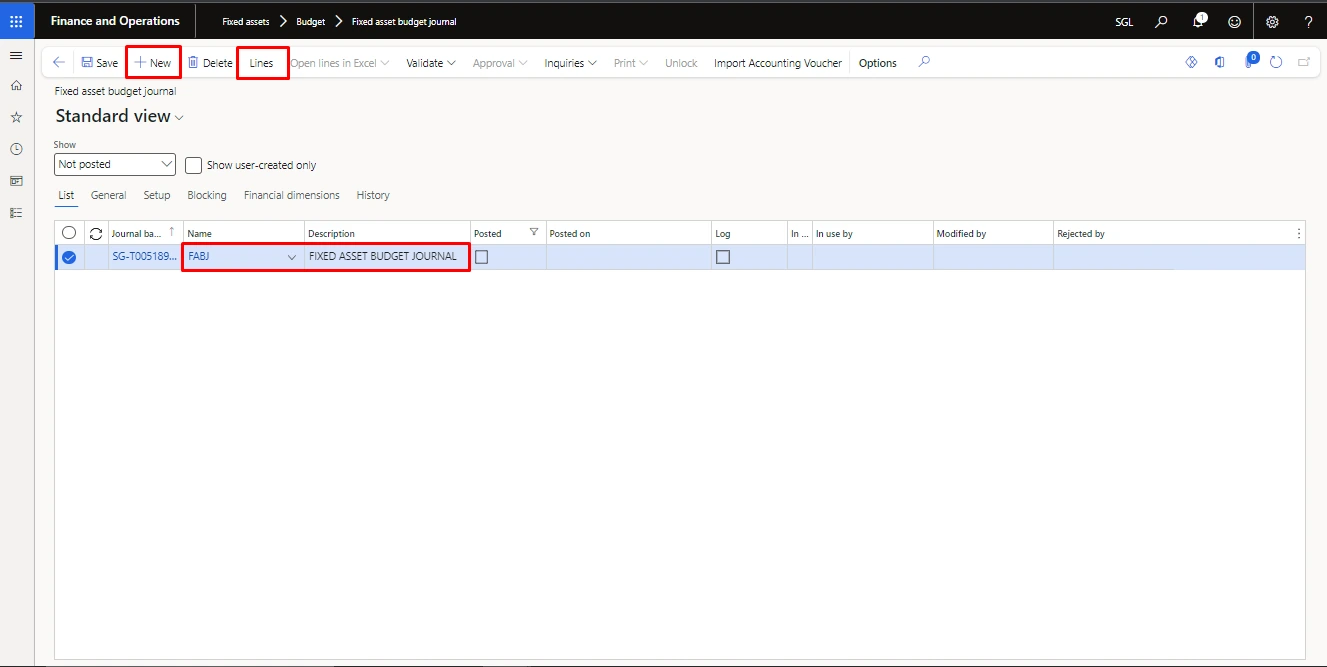Open the Power Apps diamond icon
1327x667 pixels.
click(1191, 62)
